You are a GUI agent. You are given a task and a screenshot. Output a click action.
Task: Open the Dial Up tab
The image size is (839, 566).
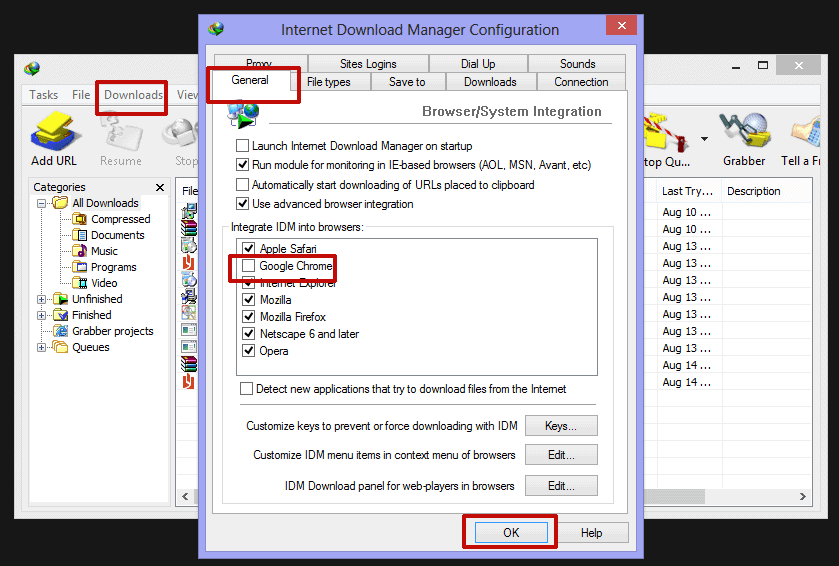click(478, 64)
